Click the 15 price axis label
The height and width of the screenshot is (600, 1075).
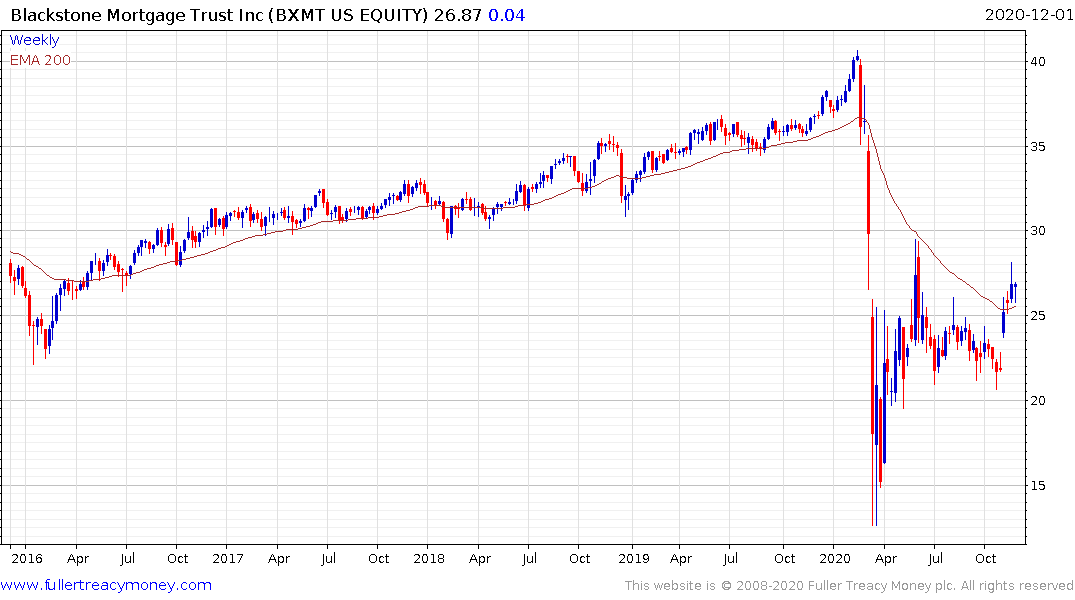[1038, 486]
